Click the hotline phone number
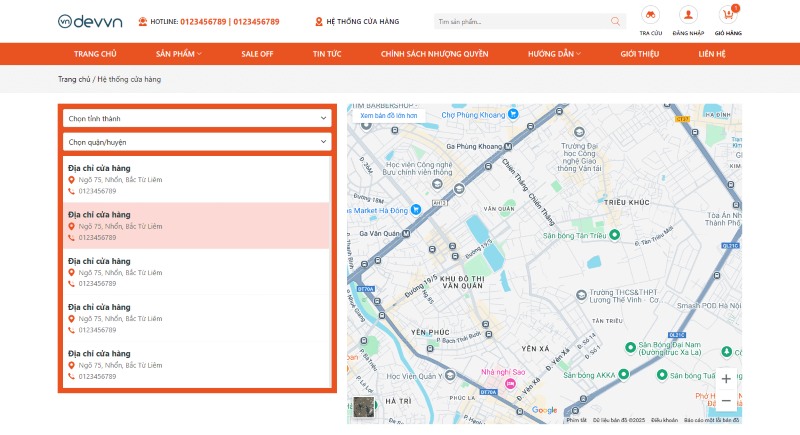 230,21
